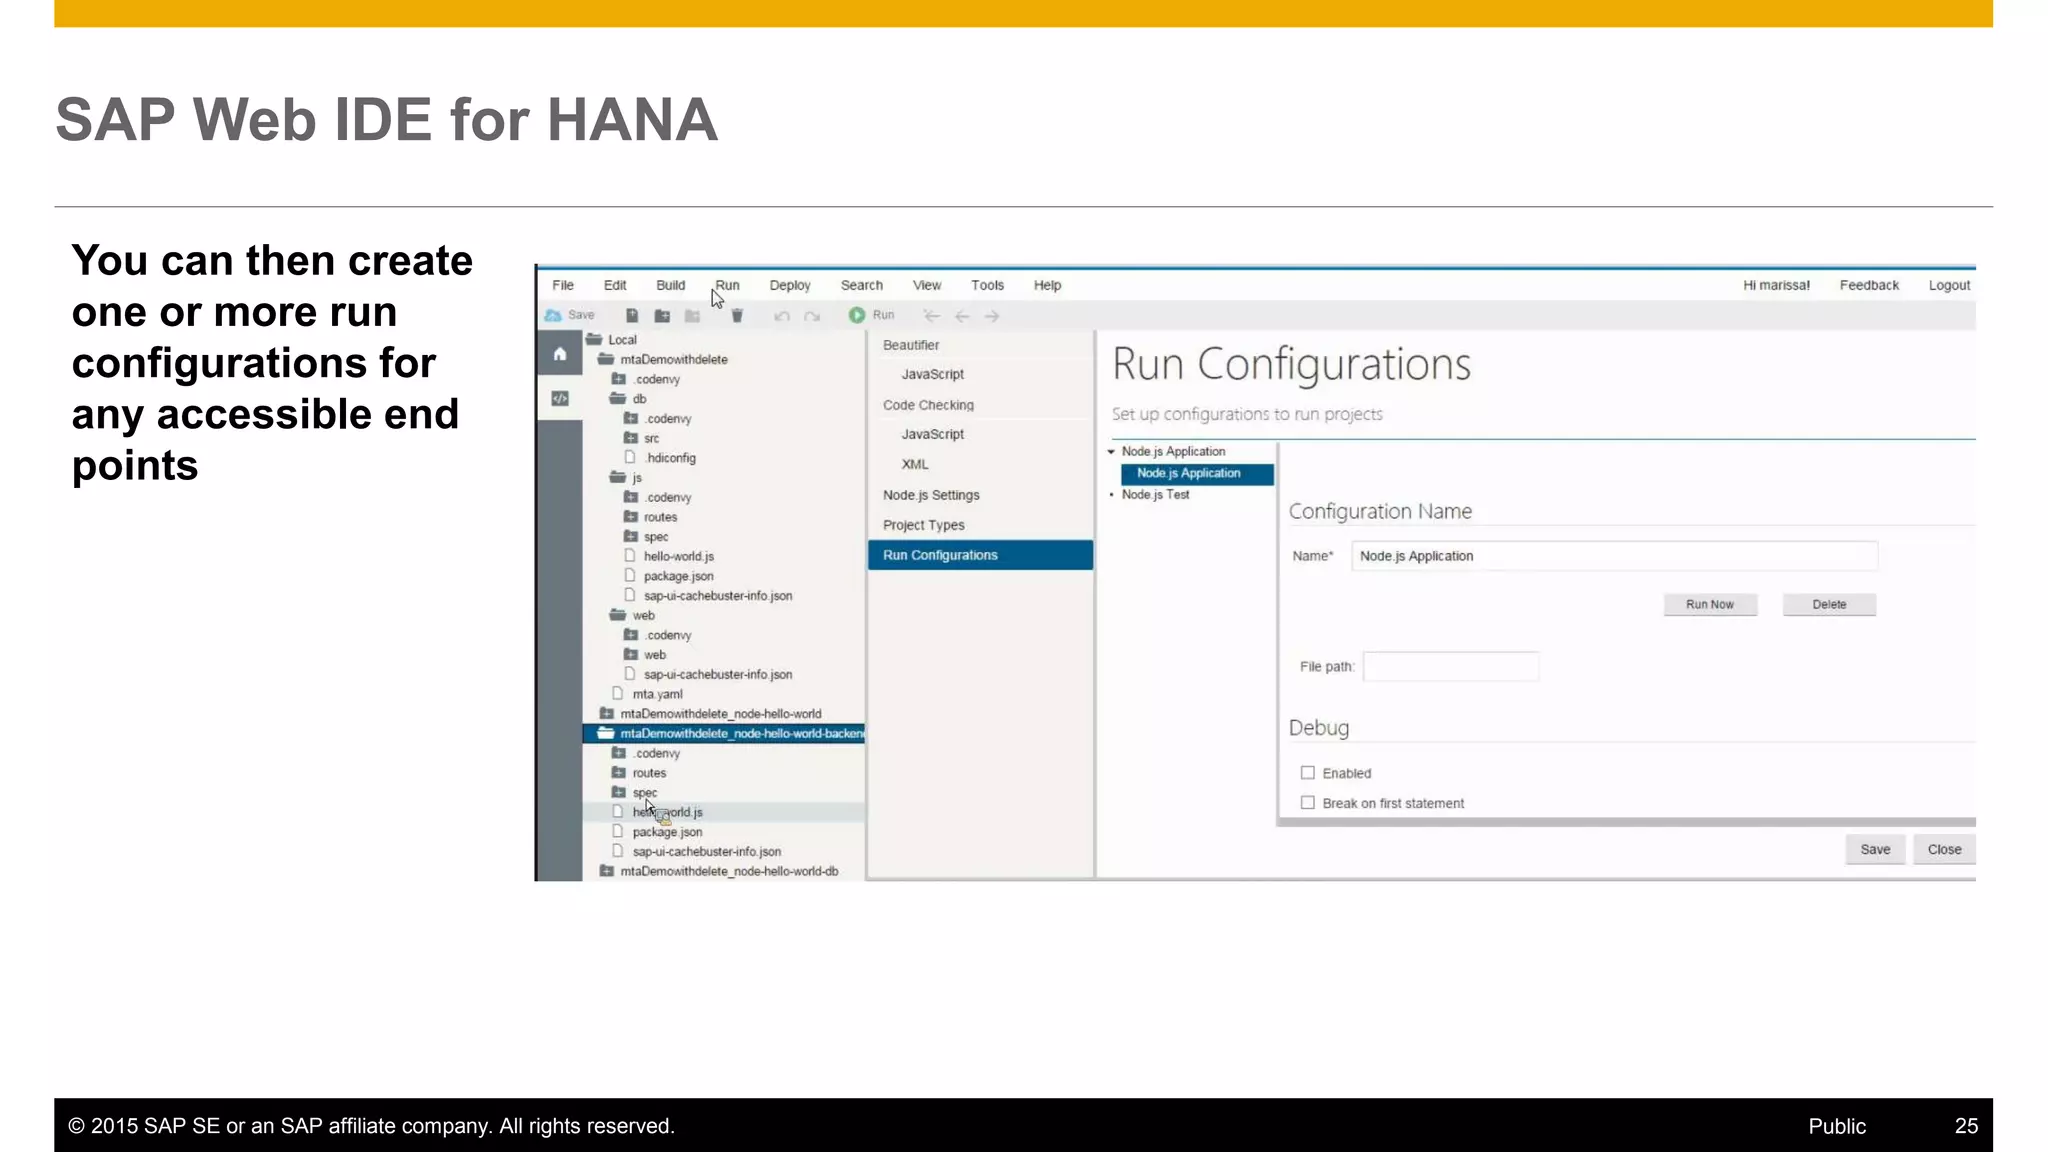Click the File path input field
The height and width of the screenshot is (1152, 2048).
[x=1451, y=666]
